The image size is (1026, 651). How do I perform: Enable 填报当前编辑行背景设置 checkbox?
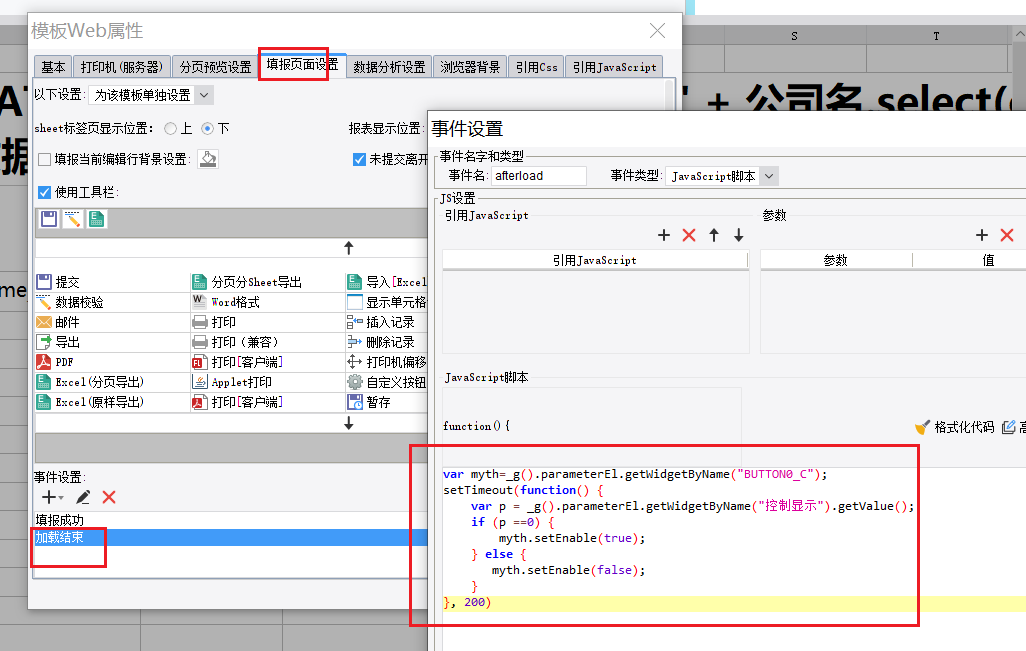[x=44, y=159]
